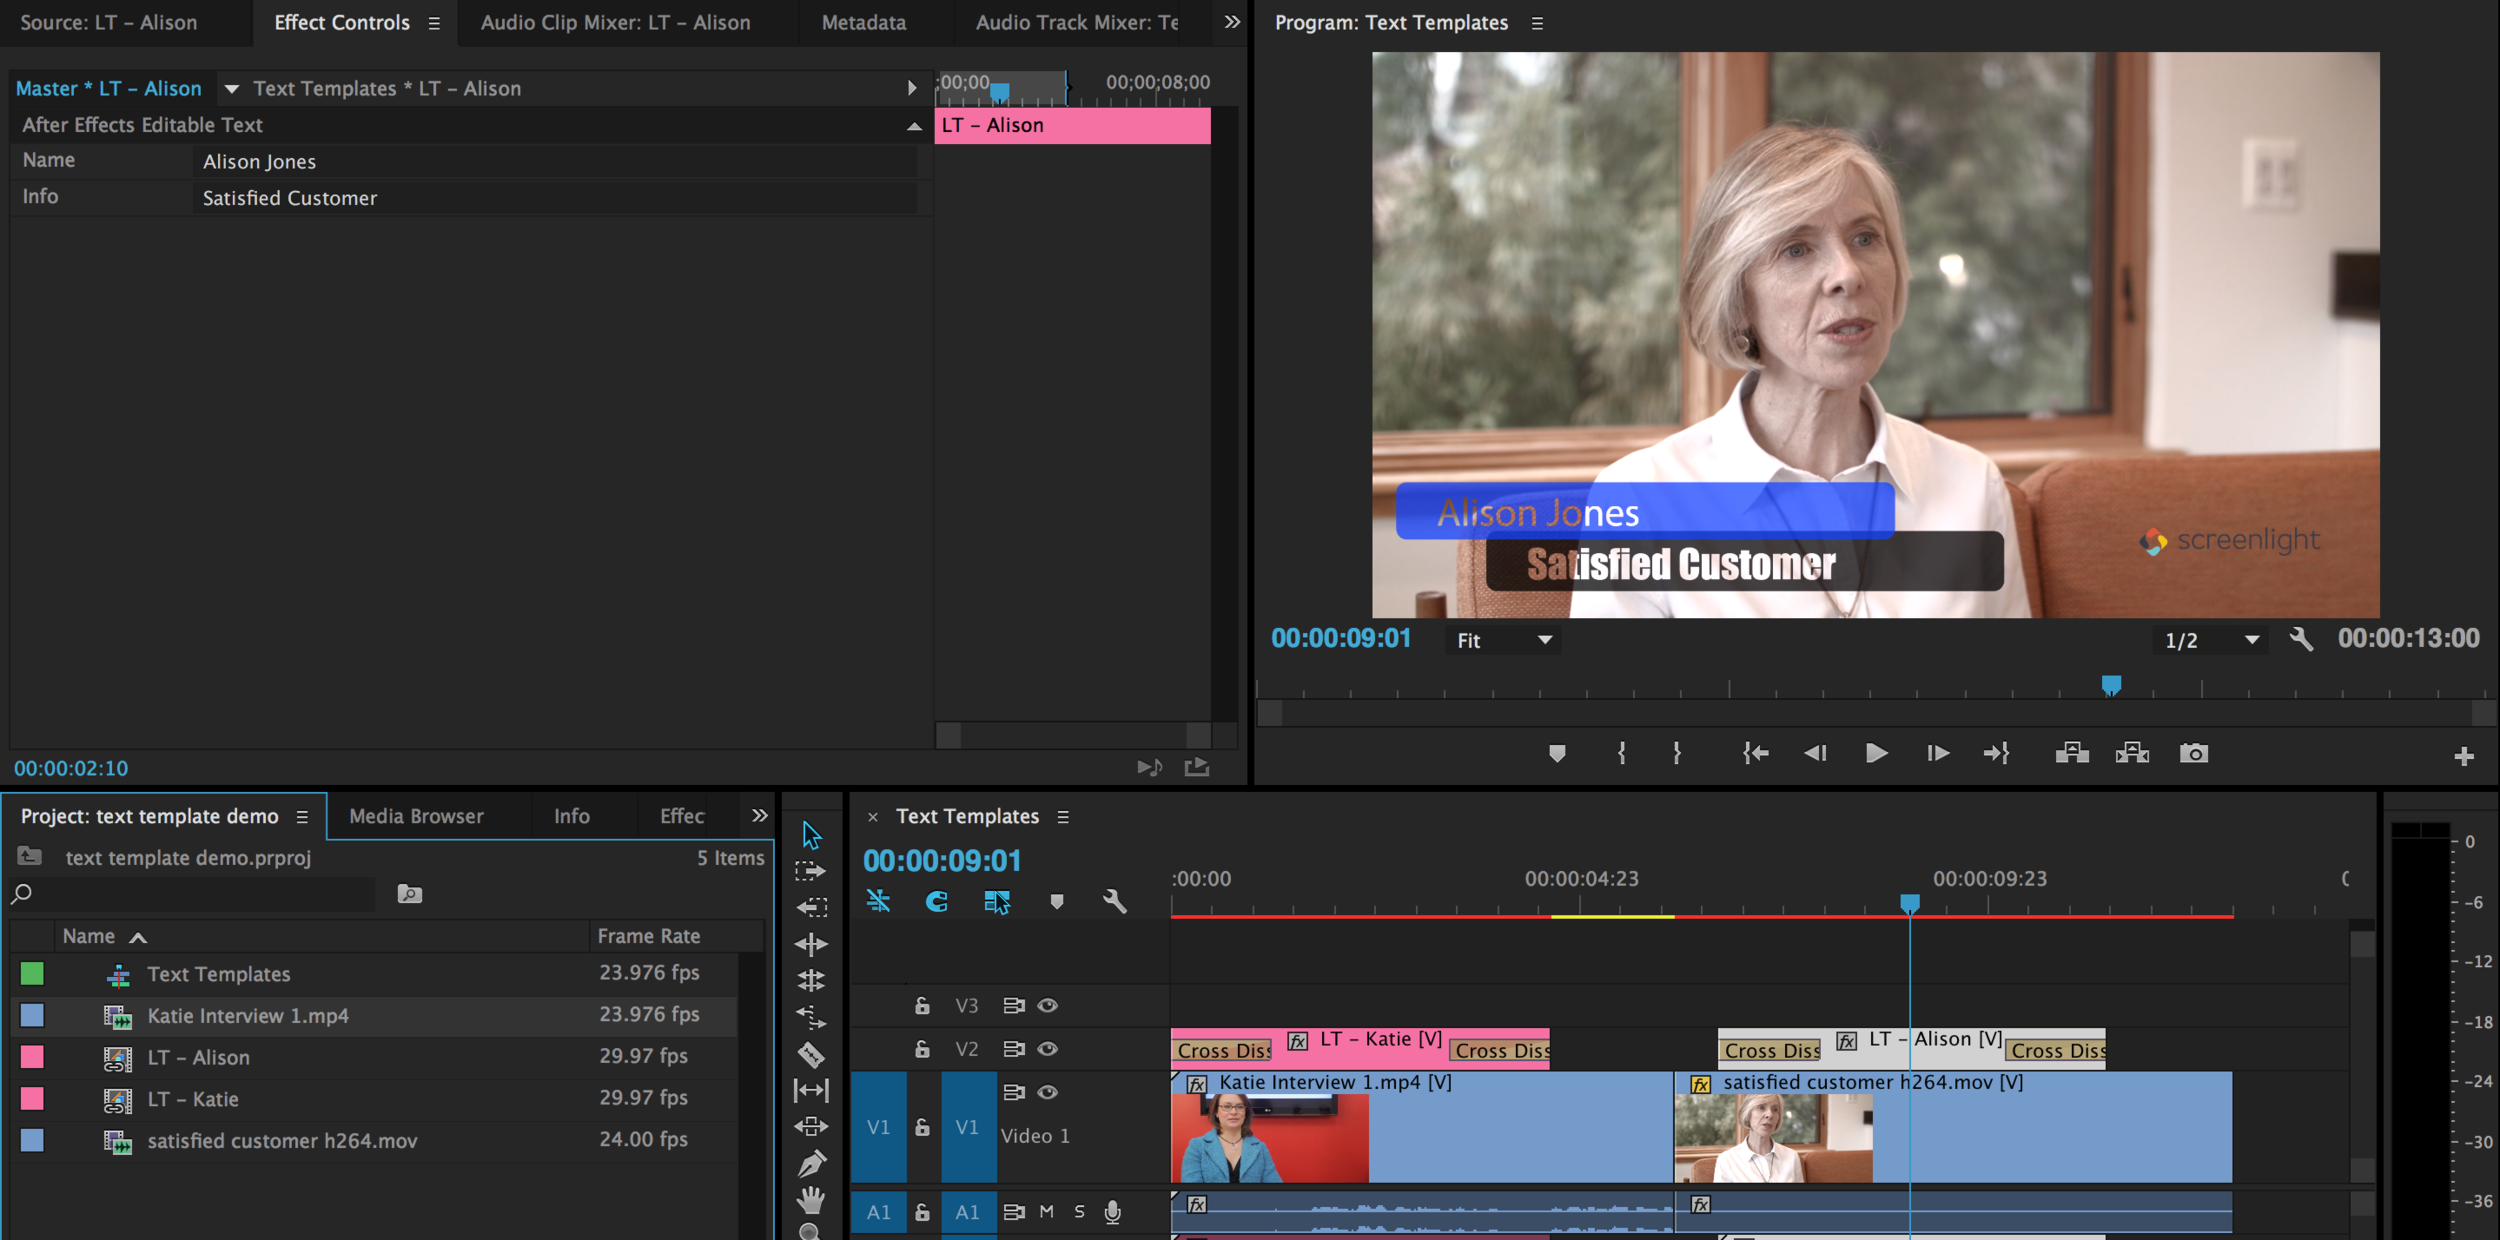Enable the Snap toggle in timeline
Screen dimensions: 2500x1240
point(939,904)
